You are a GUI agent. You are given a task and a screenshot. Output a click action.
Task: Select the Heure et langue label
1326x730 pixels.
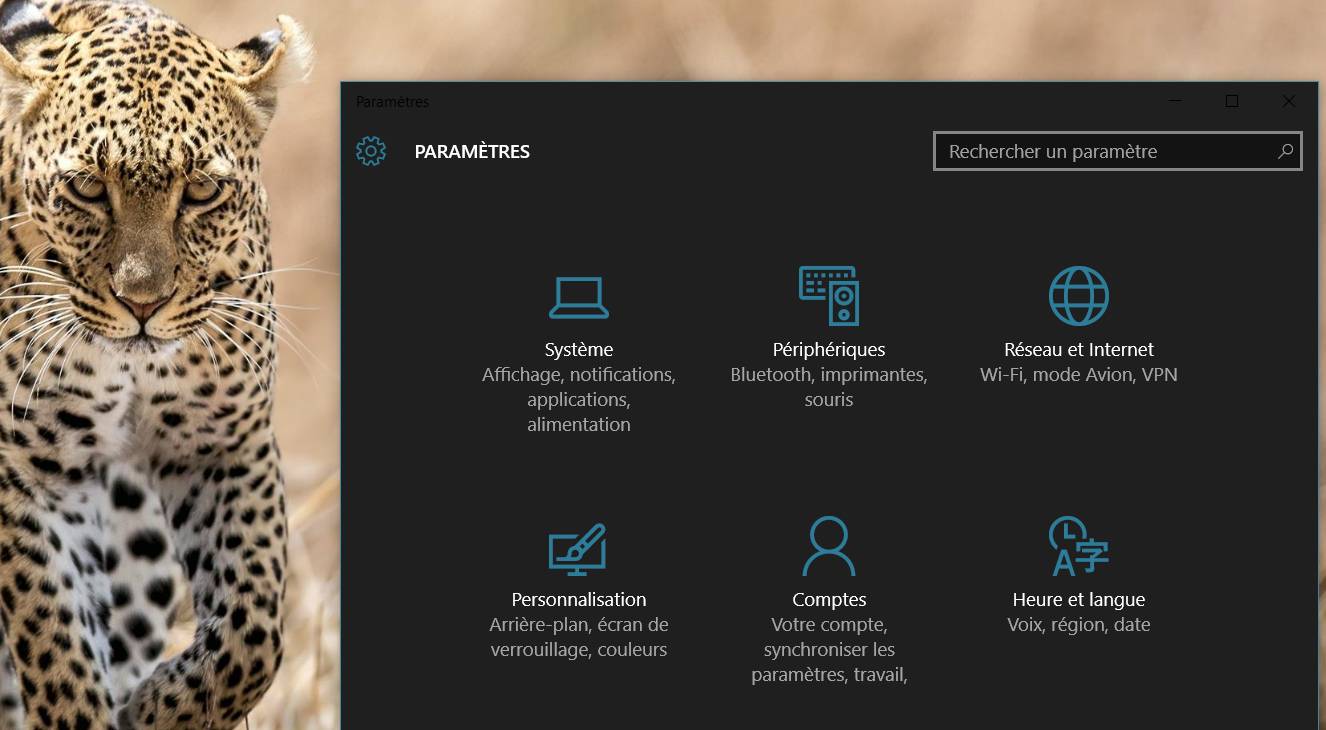[x=1079, y=600]
